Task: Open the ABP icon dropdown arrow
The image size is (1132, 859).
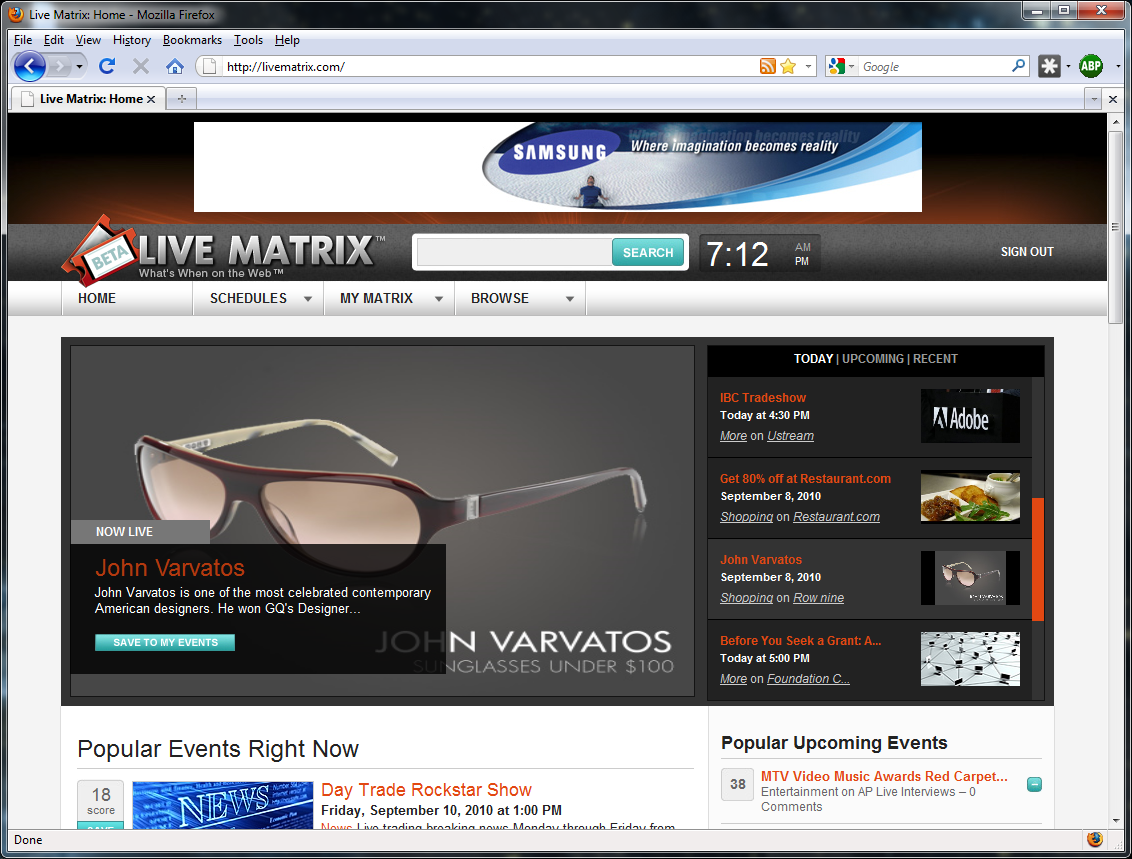Action: [x=1118, y=66]
